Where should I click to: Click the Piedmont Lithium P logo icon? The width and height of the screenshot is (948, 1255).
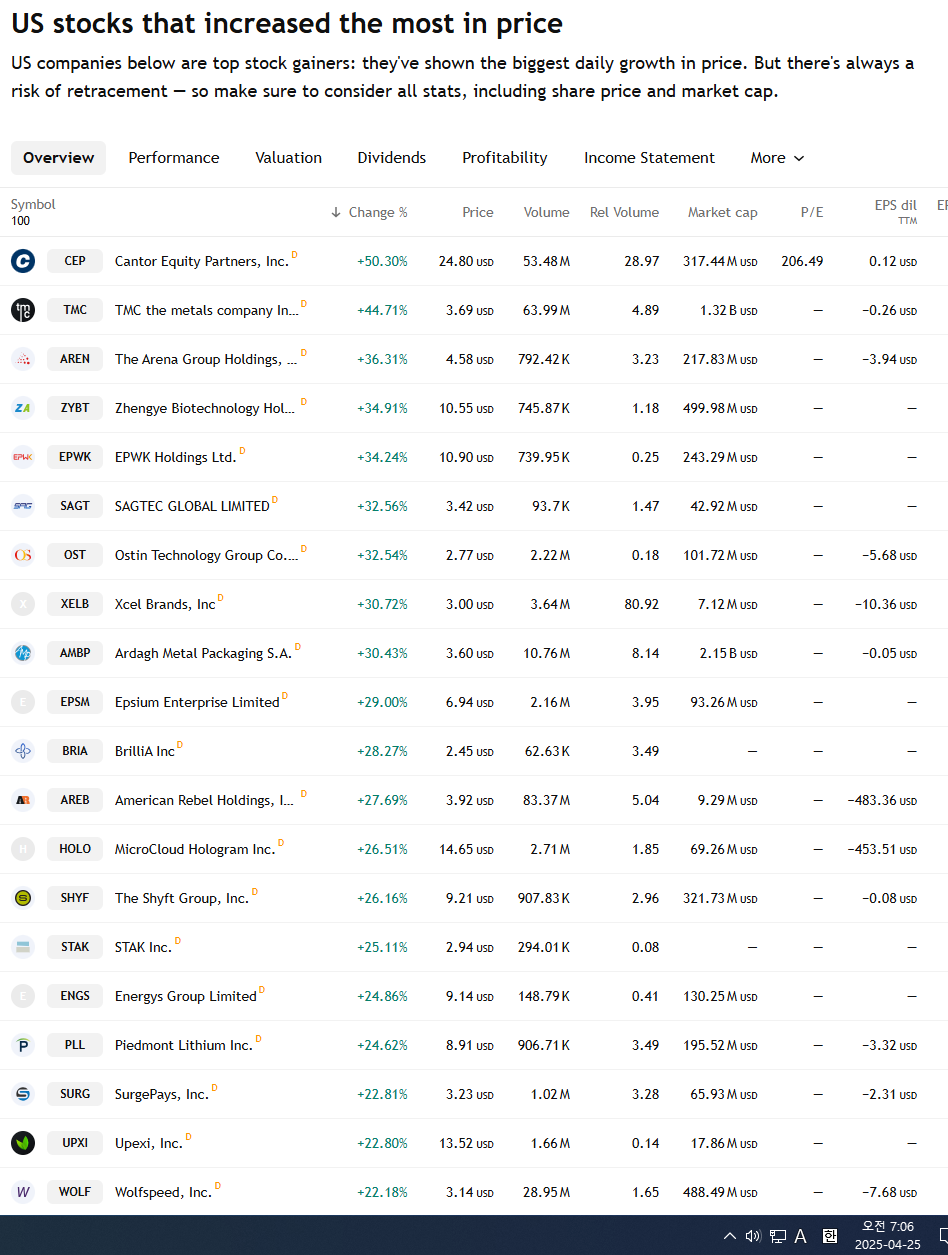(x=23, y=1045)
